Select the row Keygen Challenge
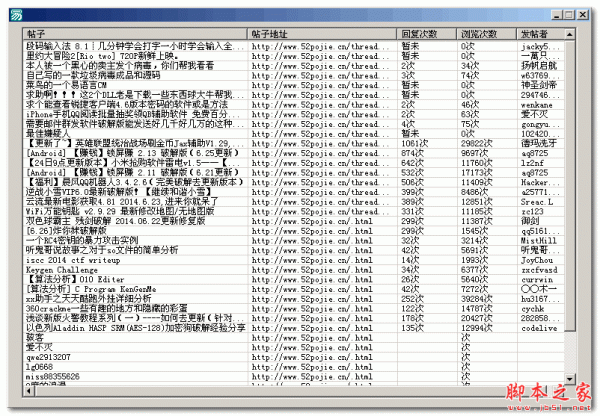 click(x=293, y=270)
